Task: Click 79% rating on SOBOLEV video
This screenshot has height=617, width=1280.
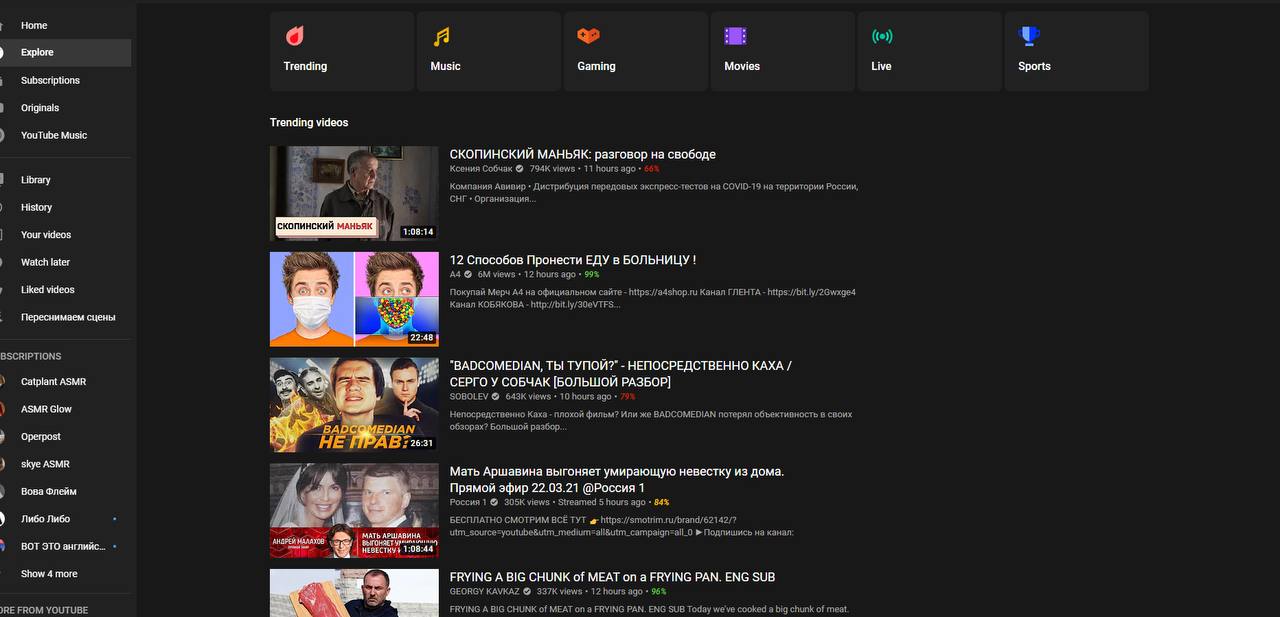Action: [627, 397]
